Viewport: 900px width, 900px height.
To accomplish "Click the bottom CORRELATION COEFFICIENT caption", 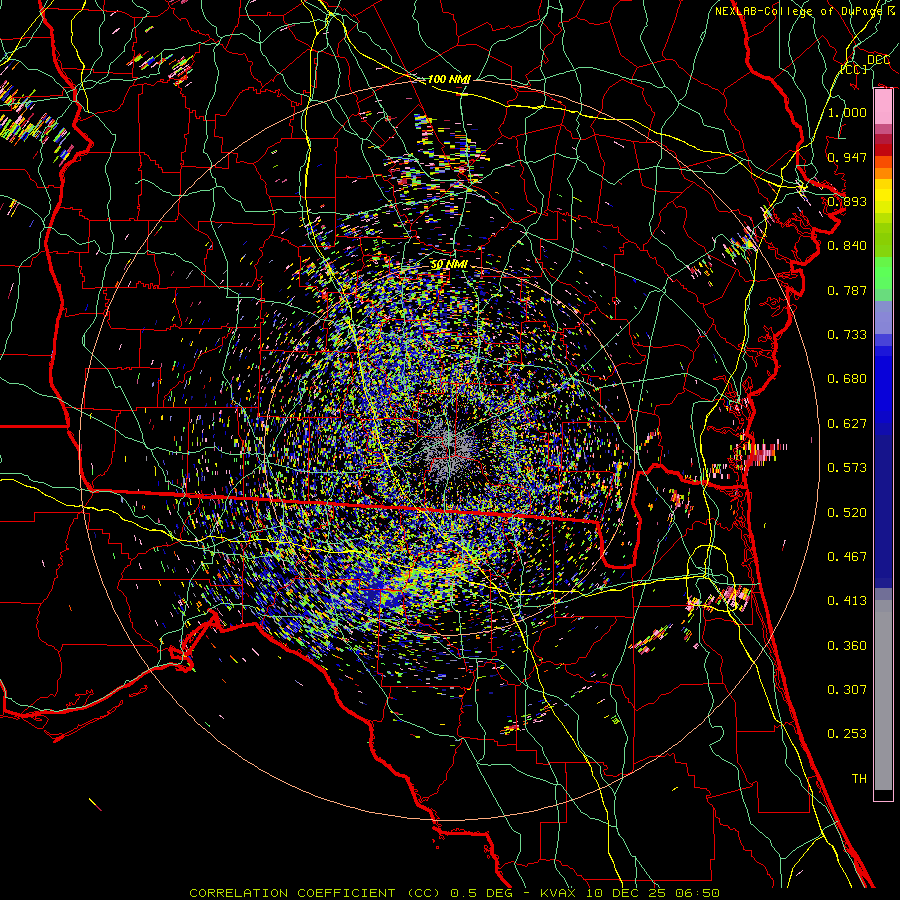I will pyautogui.click(x=454, y=893).
